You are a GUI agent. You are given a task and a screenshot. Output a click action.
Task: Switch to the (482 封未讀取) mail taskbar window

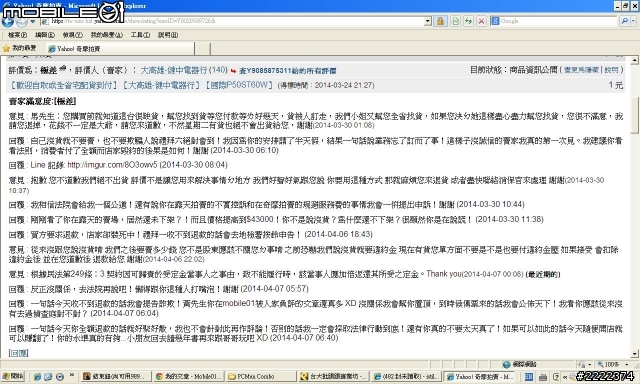tap(407, 377)
